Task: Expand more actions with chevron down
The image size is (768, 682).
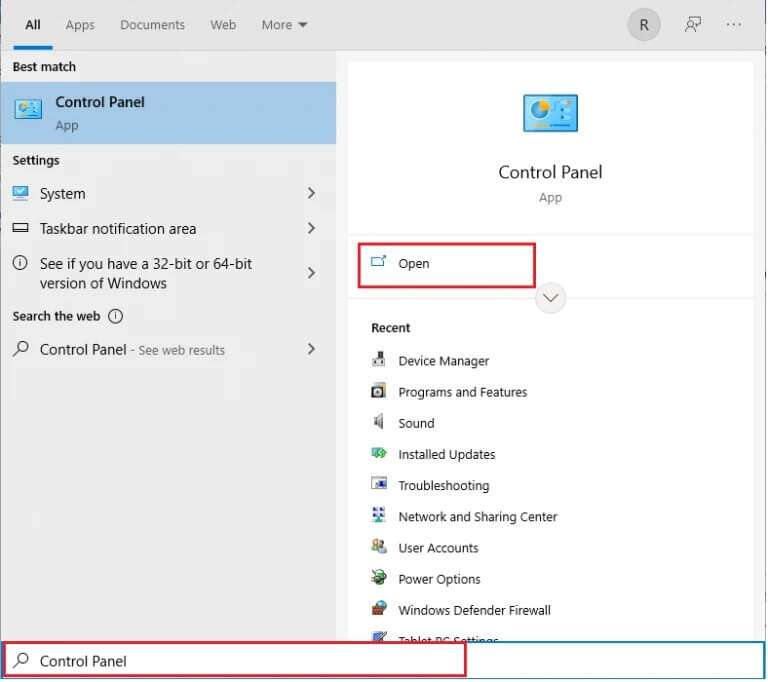Action: click(551, 298)
